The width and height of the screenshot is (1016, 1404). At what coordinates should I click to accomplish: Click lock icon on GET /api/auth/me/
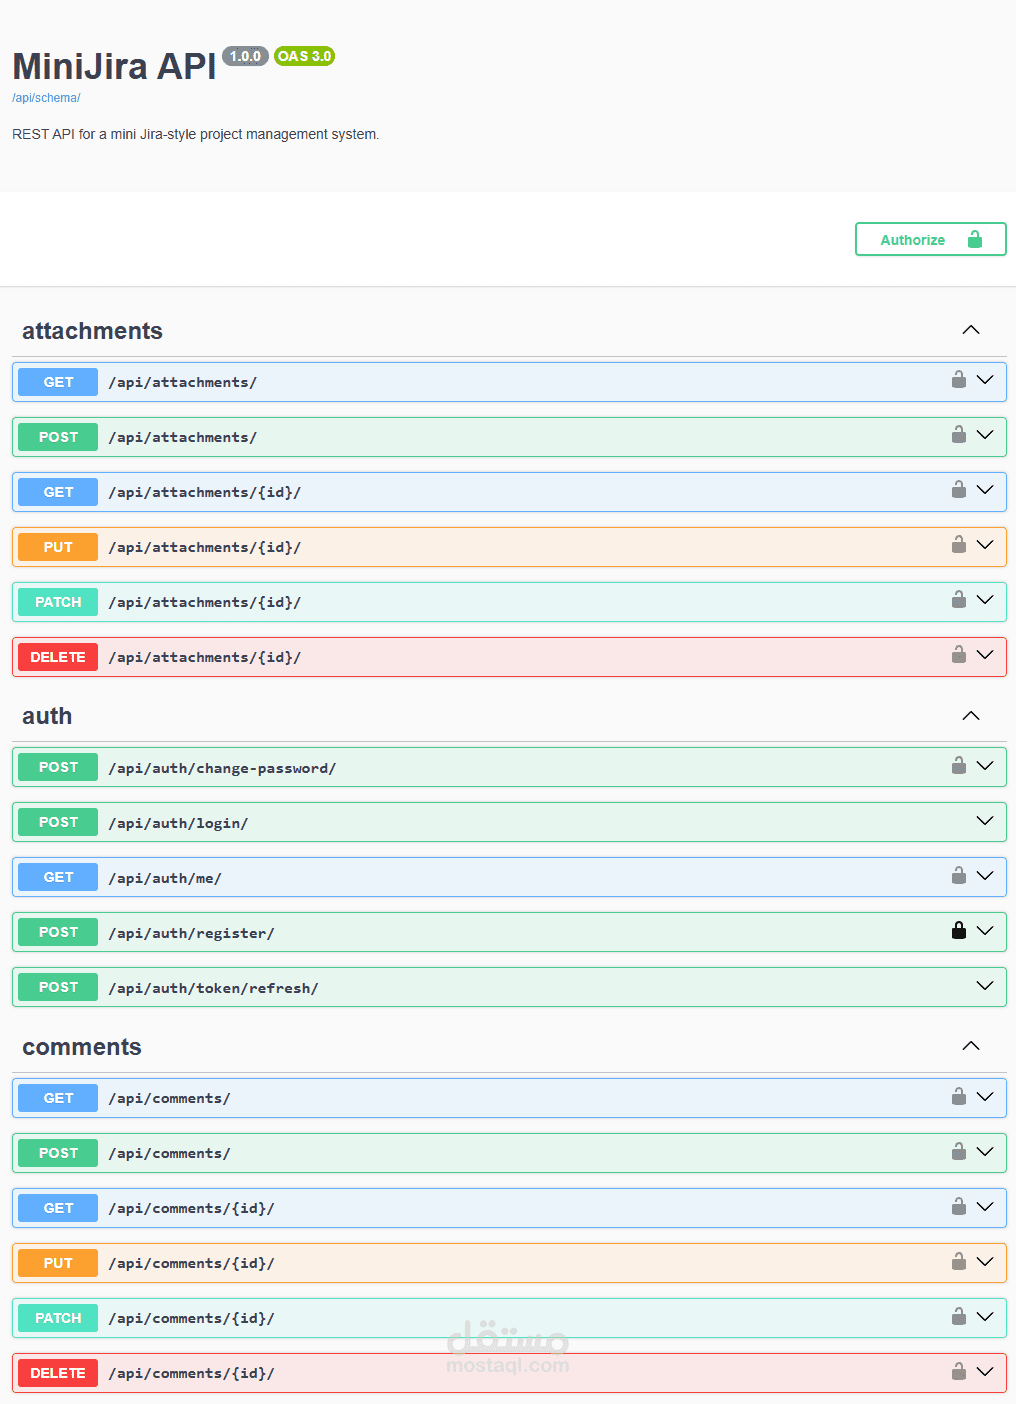click(959, 876)
